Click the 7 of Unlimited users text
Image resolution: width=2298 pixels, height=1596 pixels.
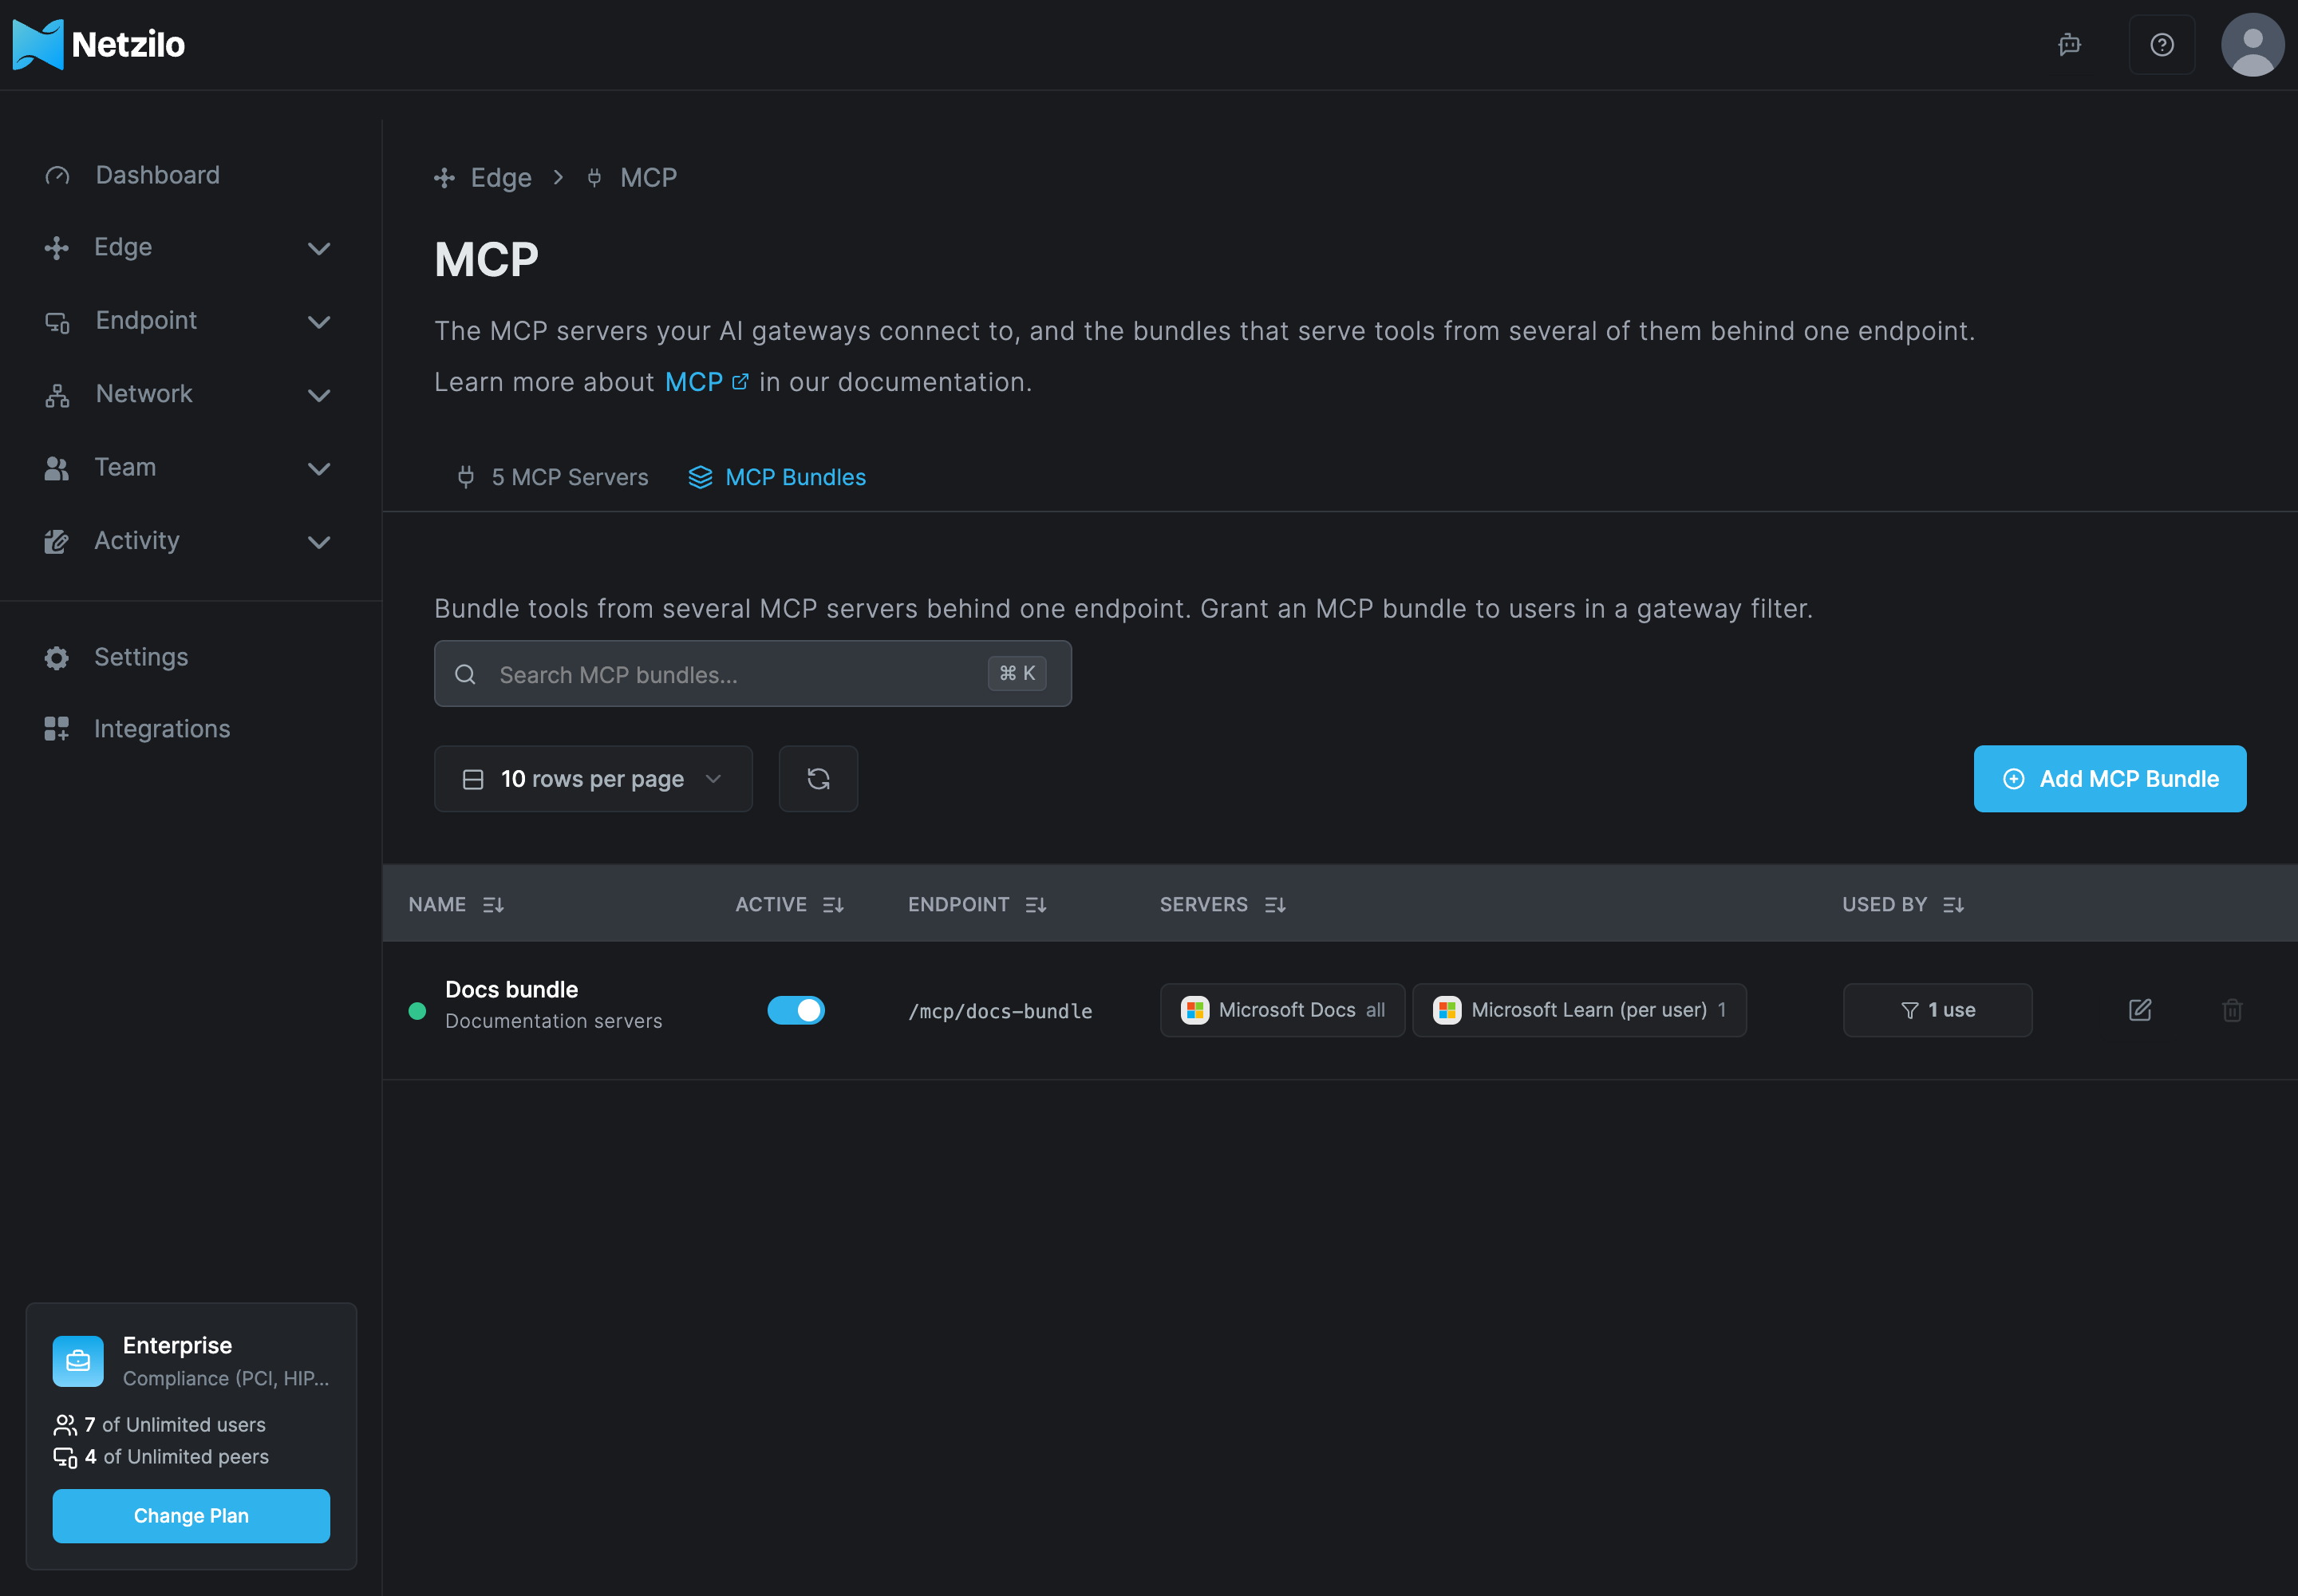[175, 1425]
